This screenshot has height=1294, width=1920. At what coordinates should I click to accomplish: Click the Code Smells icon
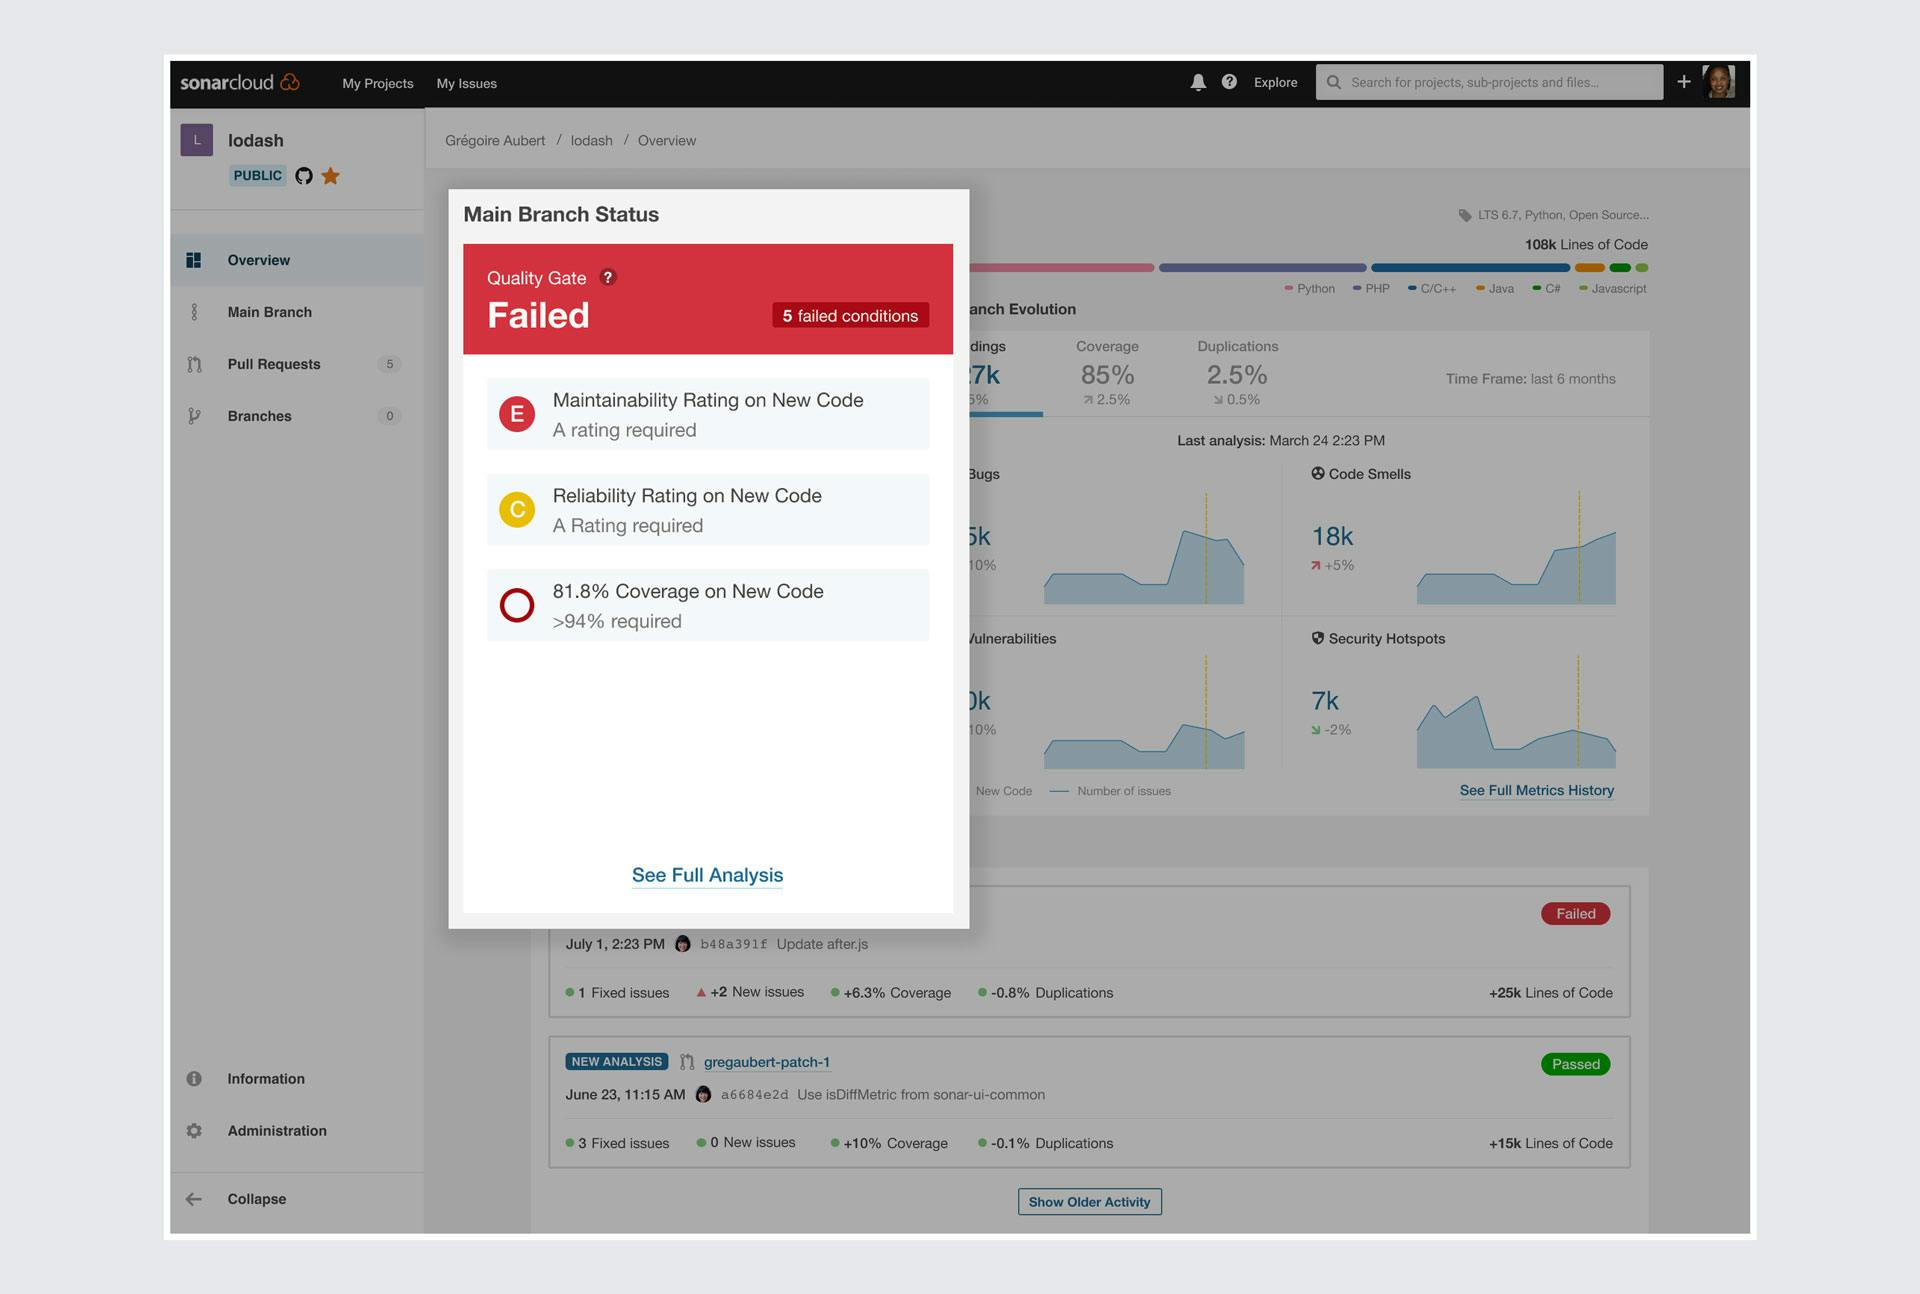click(x=1318, y=474)
